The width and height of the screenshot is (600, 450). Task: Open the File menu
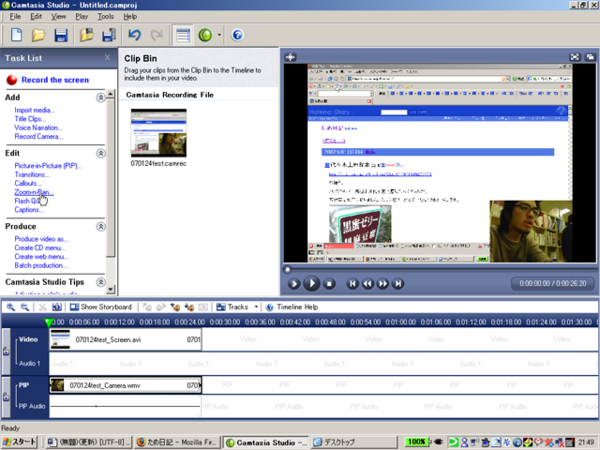(x=15, y=16)
